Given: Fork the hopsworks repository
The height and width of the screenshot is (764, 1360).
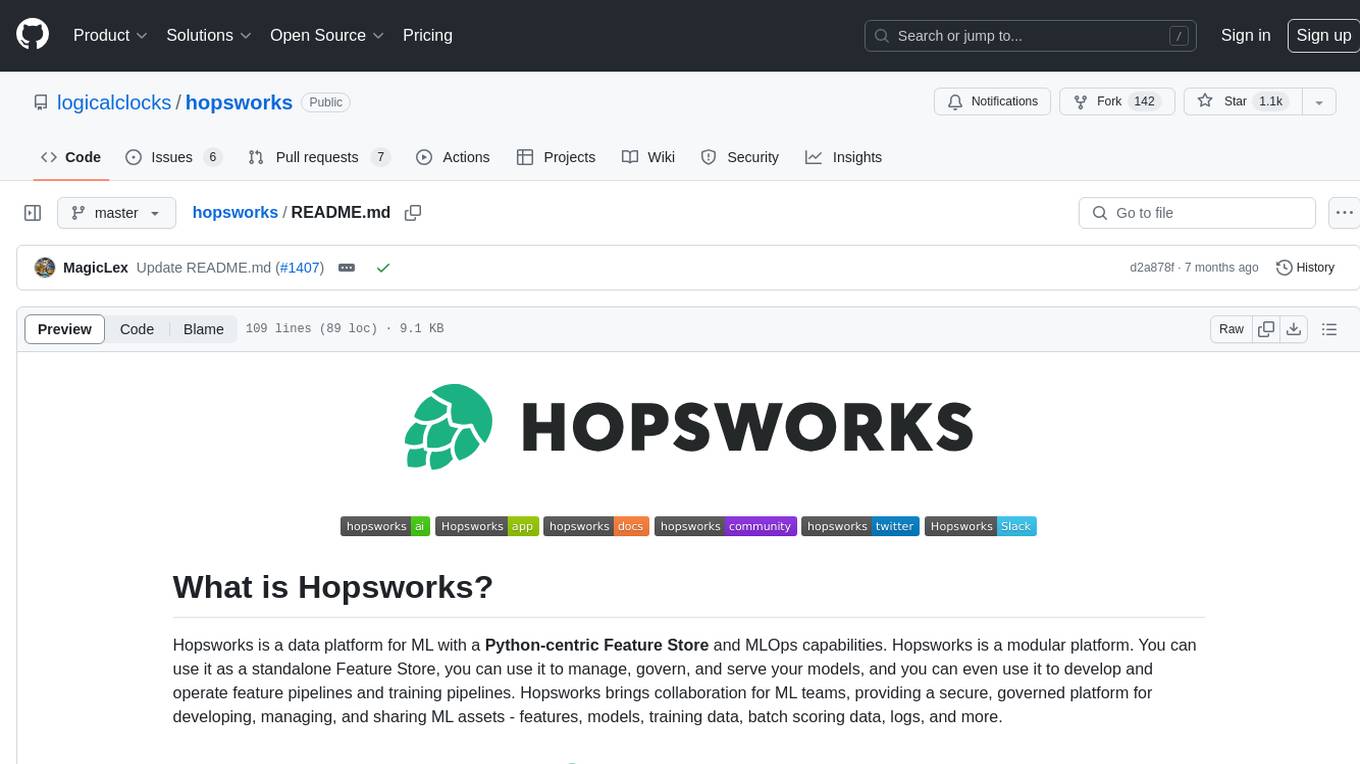Looking at the screenshot, I should coord(1117,102).
